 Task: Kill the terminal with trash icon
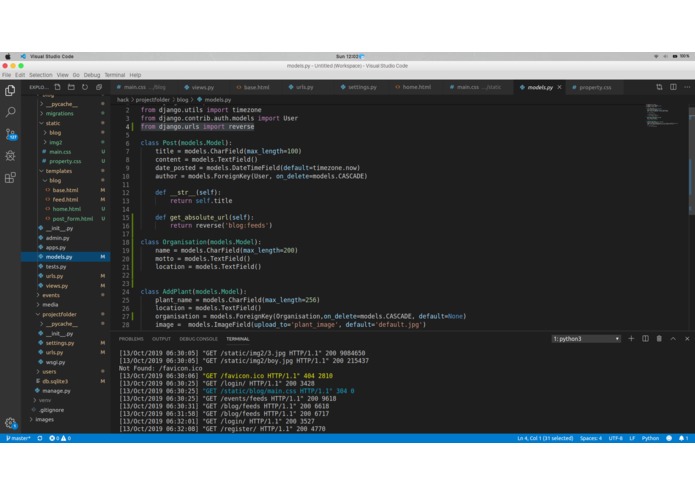pos(659,338)
